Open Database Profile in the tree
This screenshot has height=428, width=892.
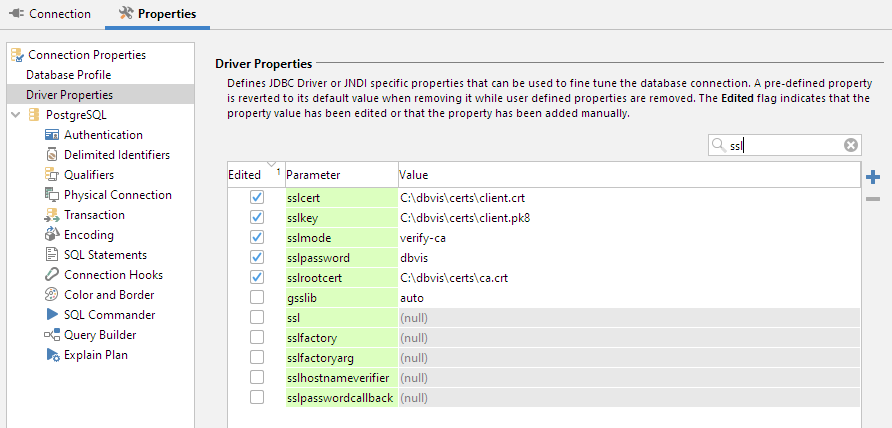(68, 75)
